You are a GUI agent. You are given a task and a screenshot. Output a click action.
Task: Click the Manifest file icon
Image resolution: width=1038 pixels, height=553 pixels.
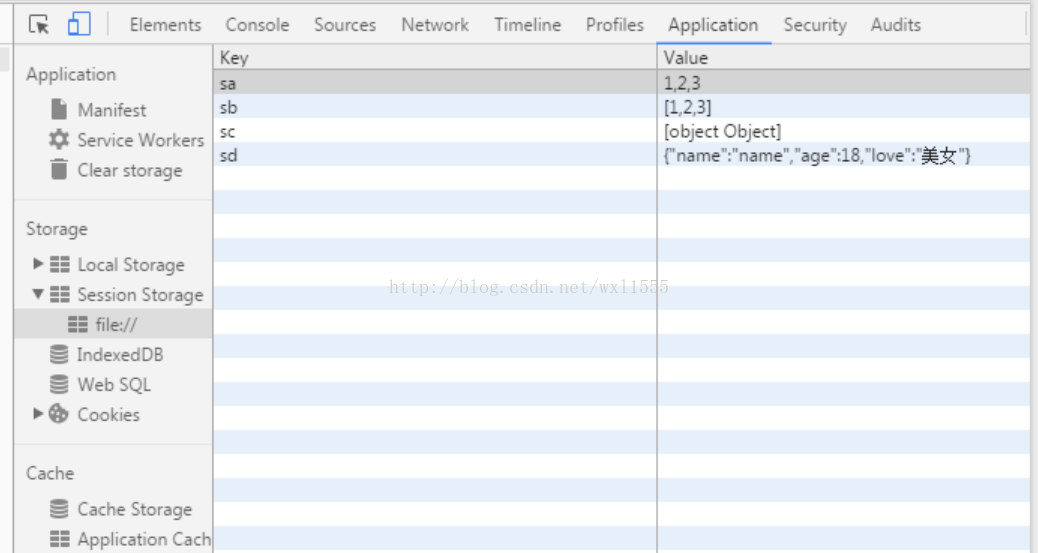[59, 109]
